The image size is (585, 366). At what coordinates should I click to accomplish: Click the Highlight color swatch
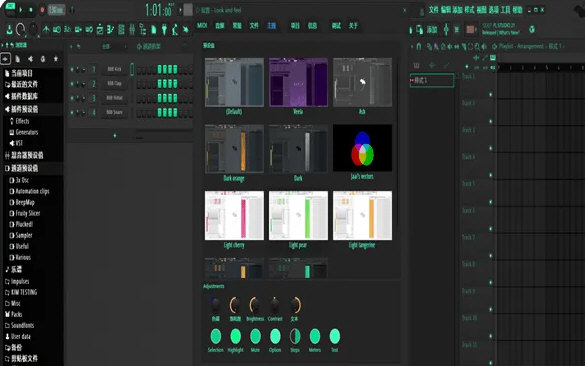235,336
